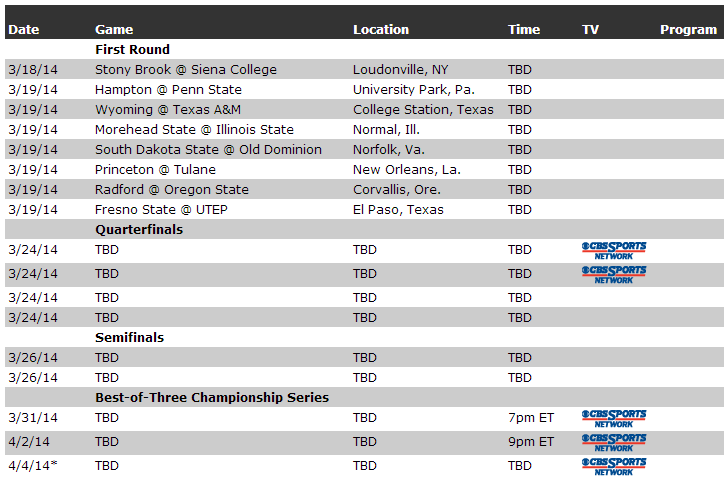
Task: Click the CBS Sports Network logo for first 3/24/14 quarterfinal
Action: (614, 251)
